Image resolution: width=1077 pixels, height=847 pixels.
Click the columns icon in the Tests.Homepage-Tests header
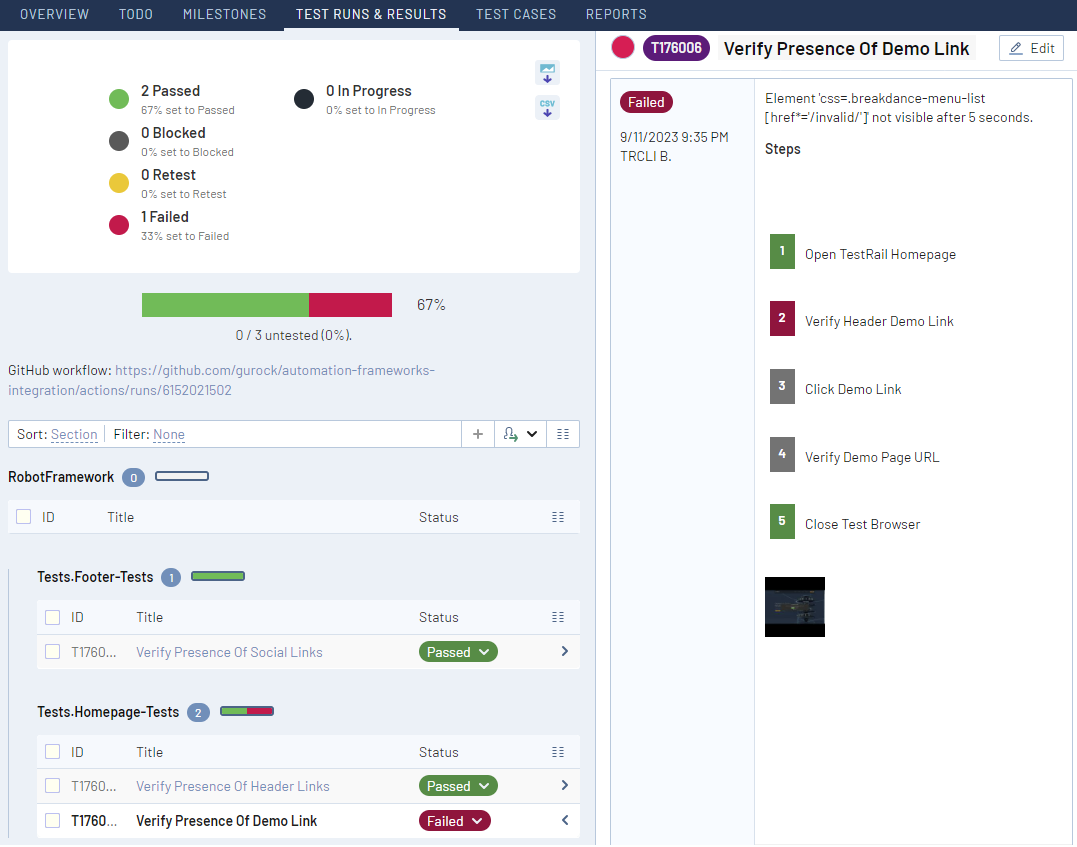pos(558,752)
